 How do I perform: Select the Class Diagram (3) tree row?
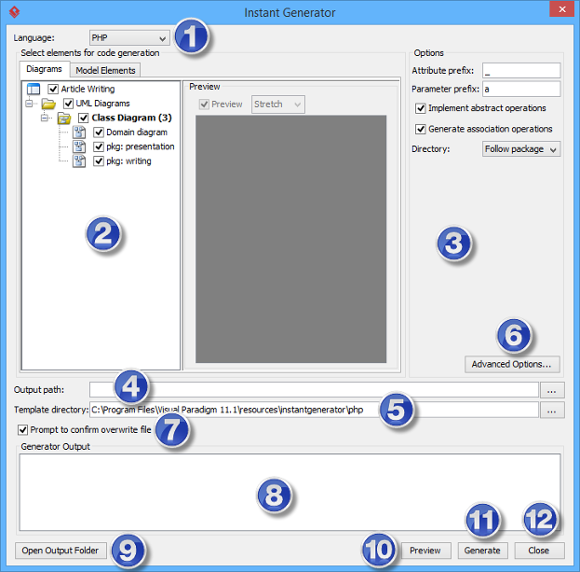[132, 118]
